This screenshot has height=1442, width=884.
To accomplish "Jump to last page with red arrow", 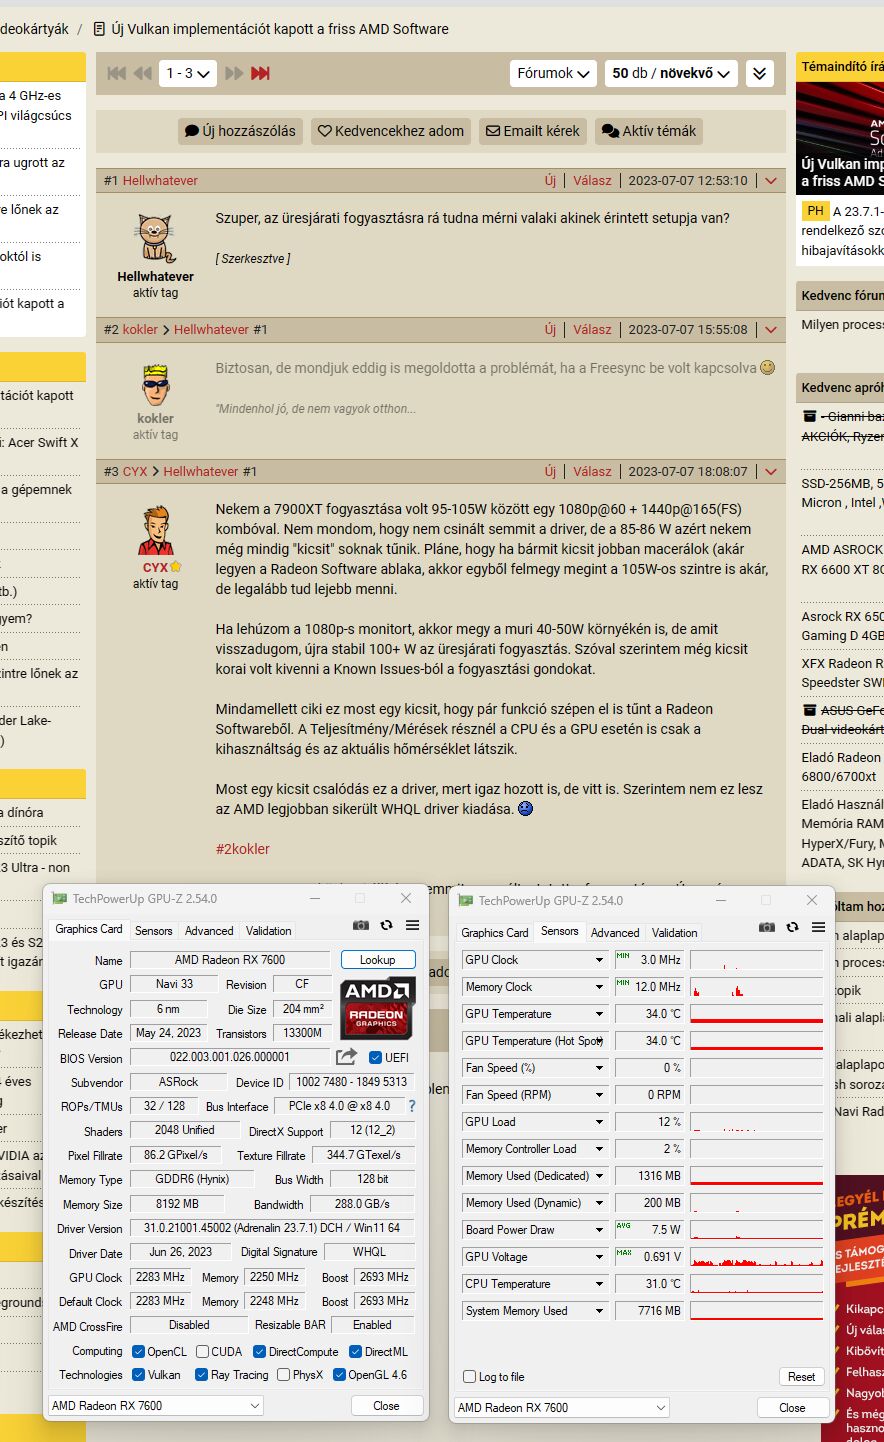I will point(260,73).
